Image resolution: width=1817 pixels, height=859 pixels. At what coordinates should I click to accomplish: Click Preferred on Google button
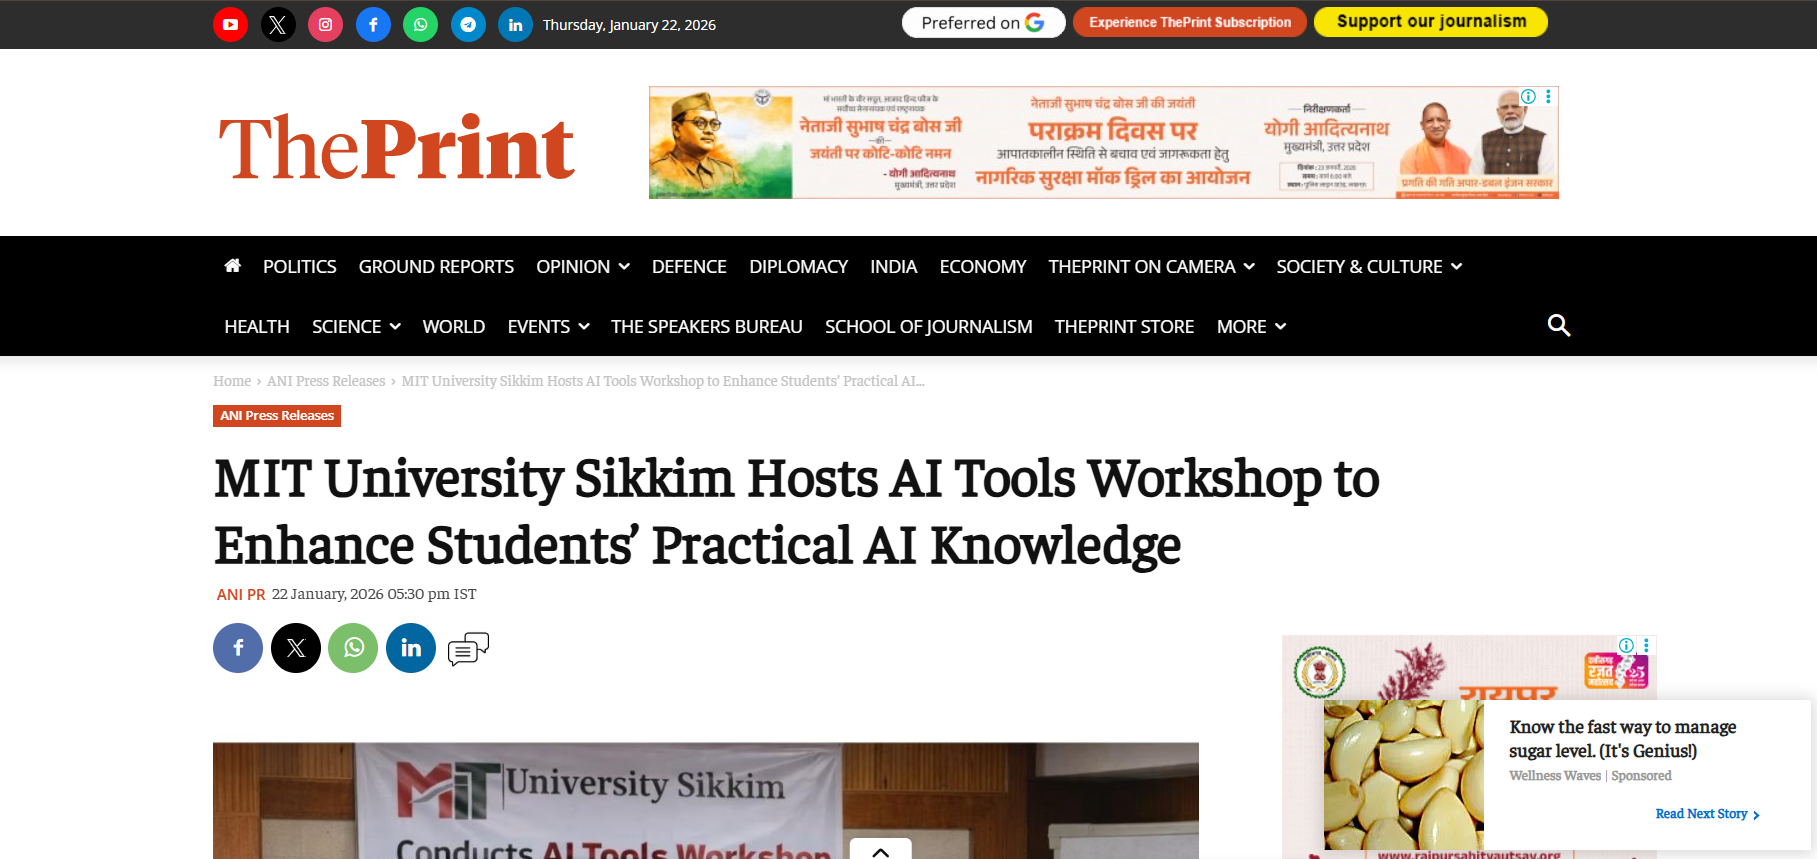click(982, 22)
